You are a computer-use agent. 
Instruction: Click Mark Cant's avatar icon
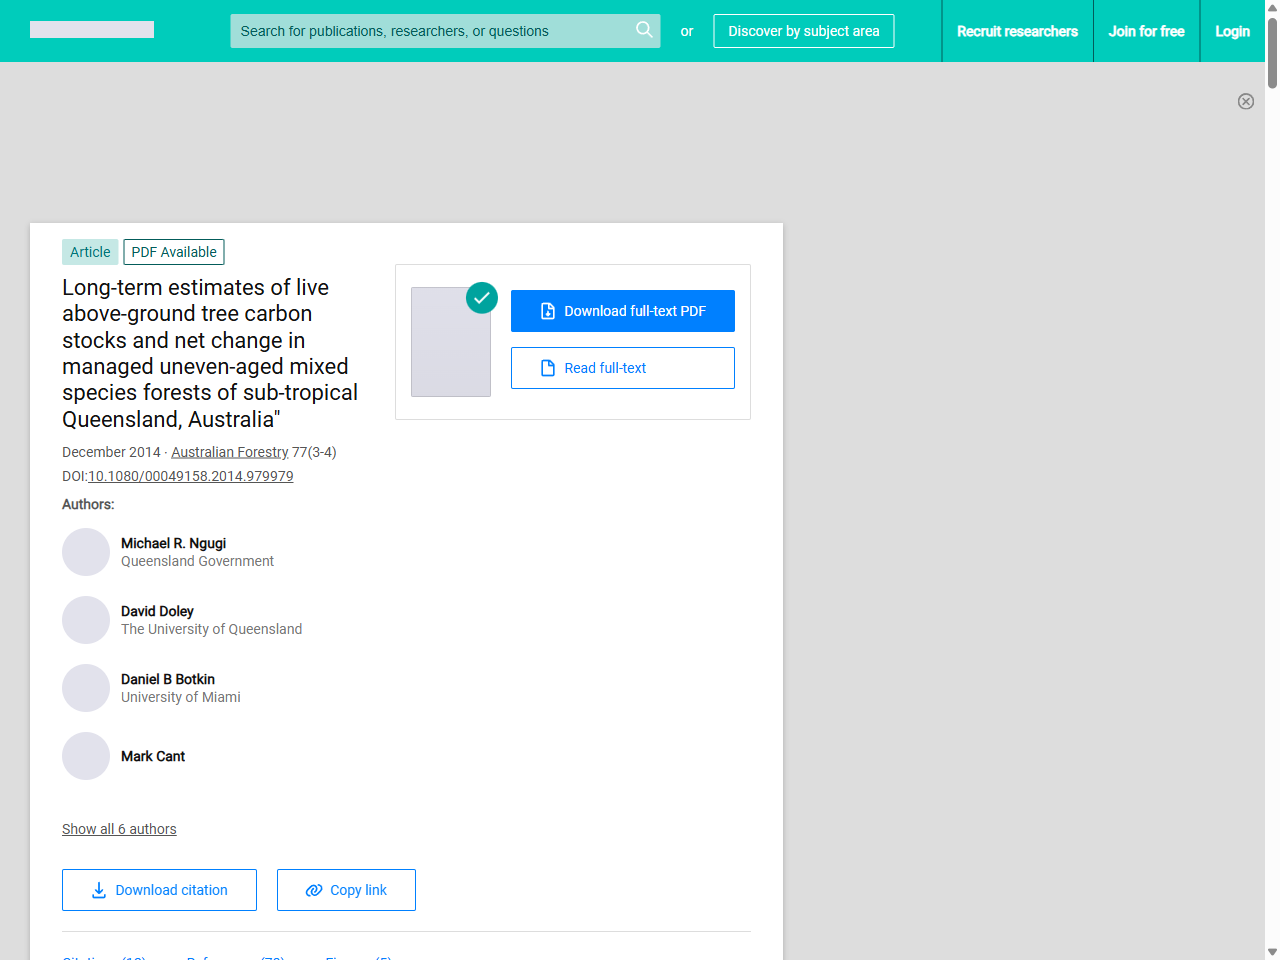click(x=86, y=756)
